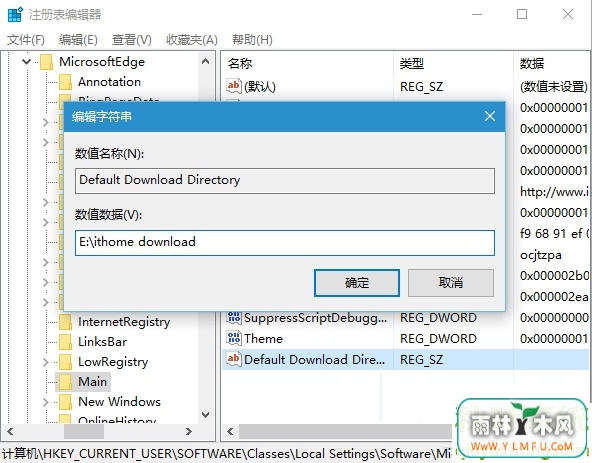Click the Registry Editor app icon in title bar
Viewport: 592px width, 463px height.
tap(15, 14)
